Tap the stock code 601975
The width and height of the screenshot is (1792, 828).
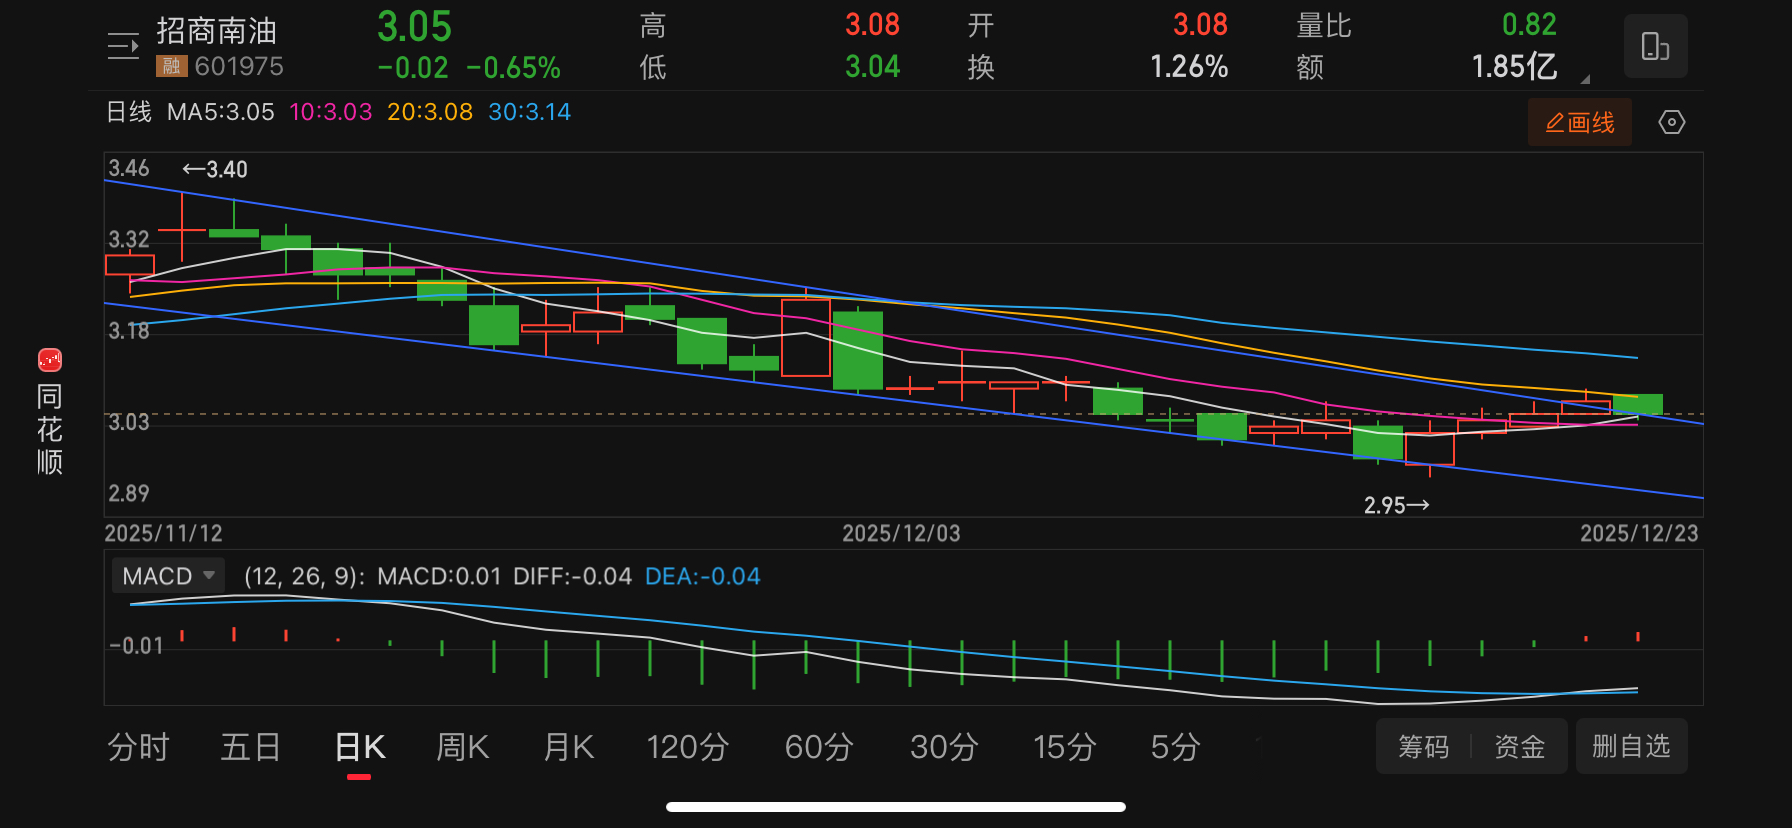(x=239, y=66)
